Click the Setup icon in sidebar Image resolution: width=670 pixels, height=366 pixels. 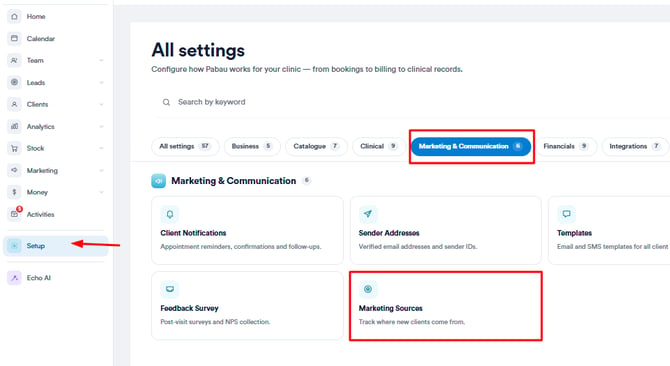click(14, 246)
